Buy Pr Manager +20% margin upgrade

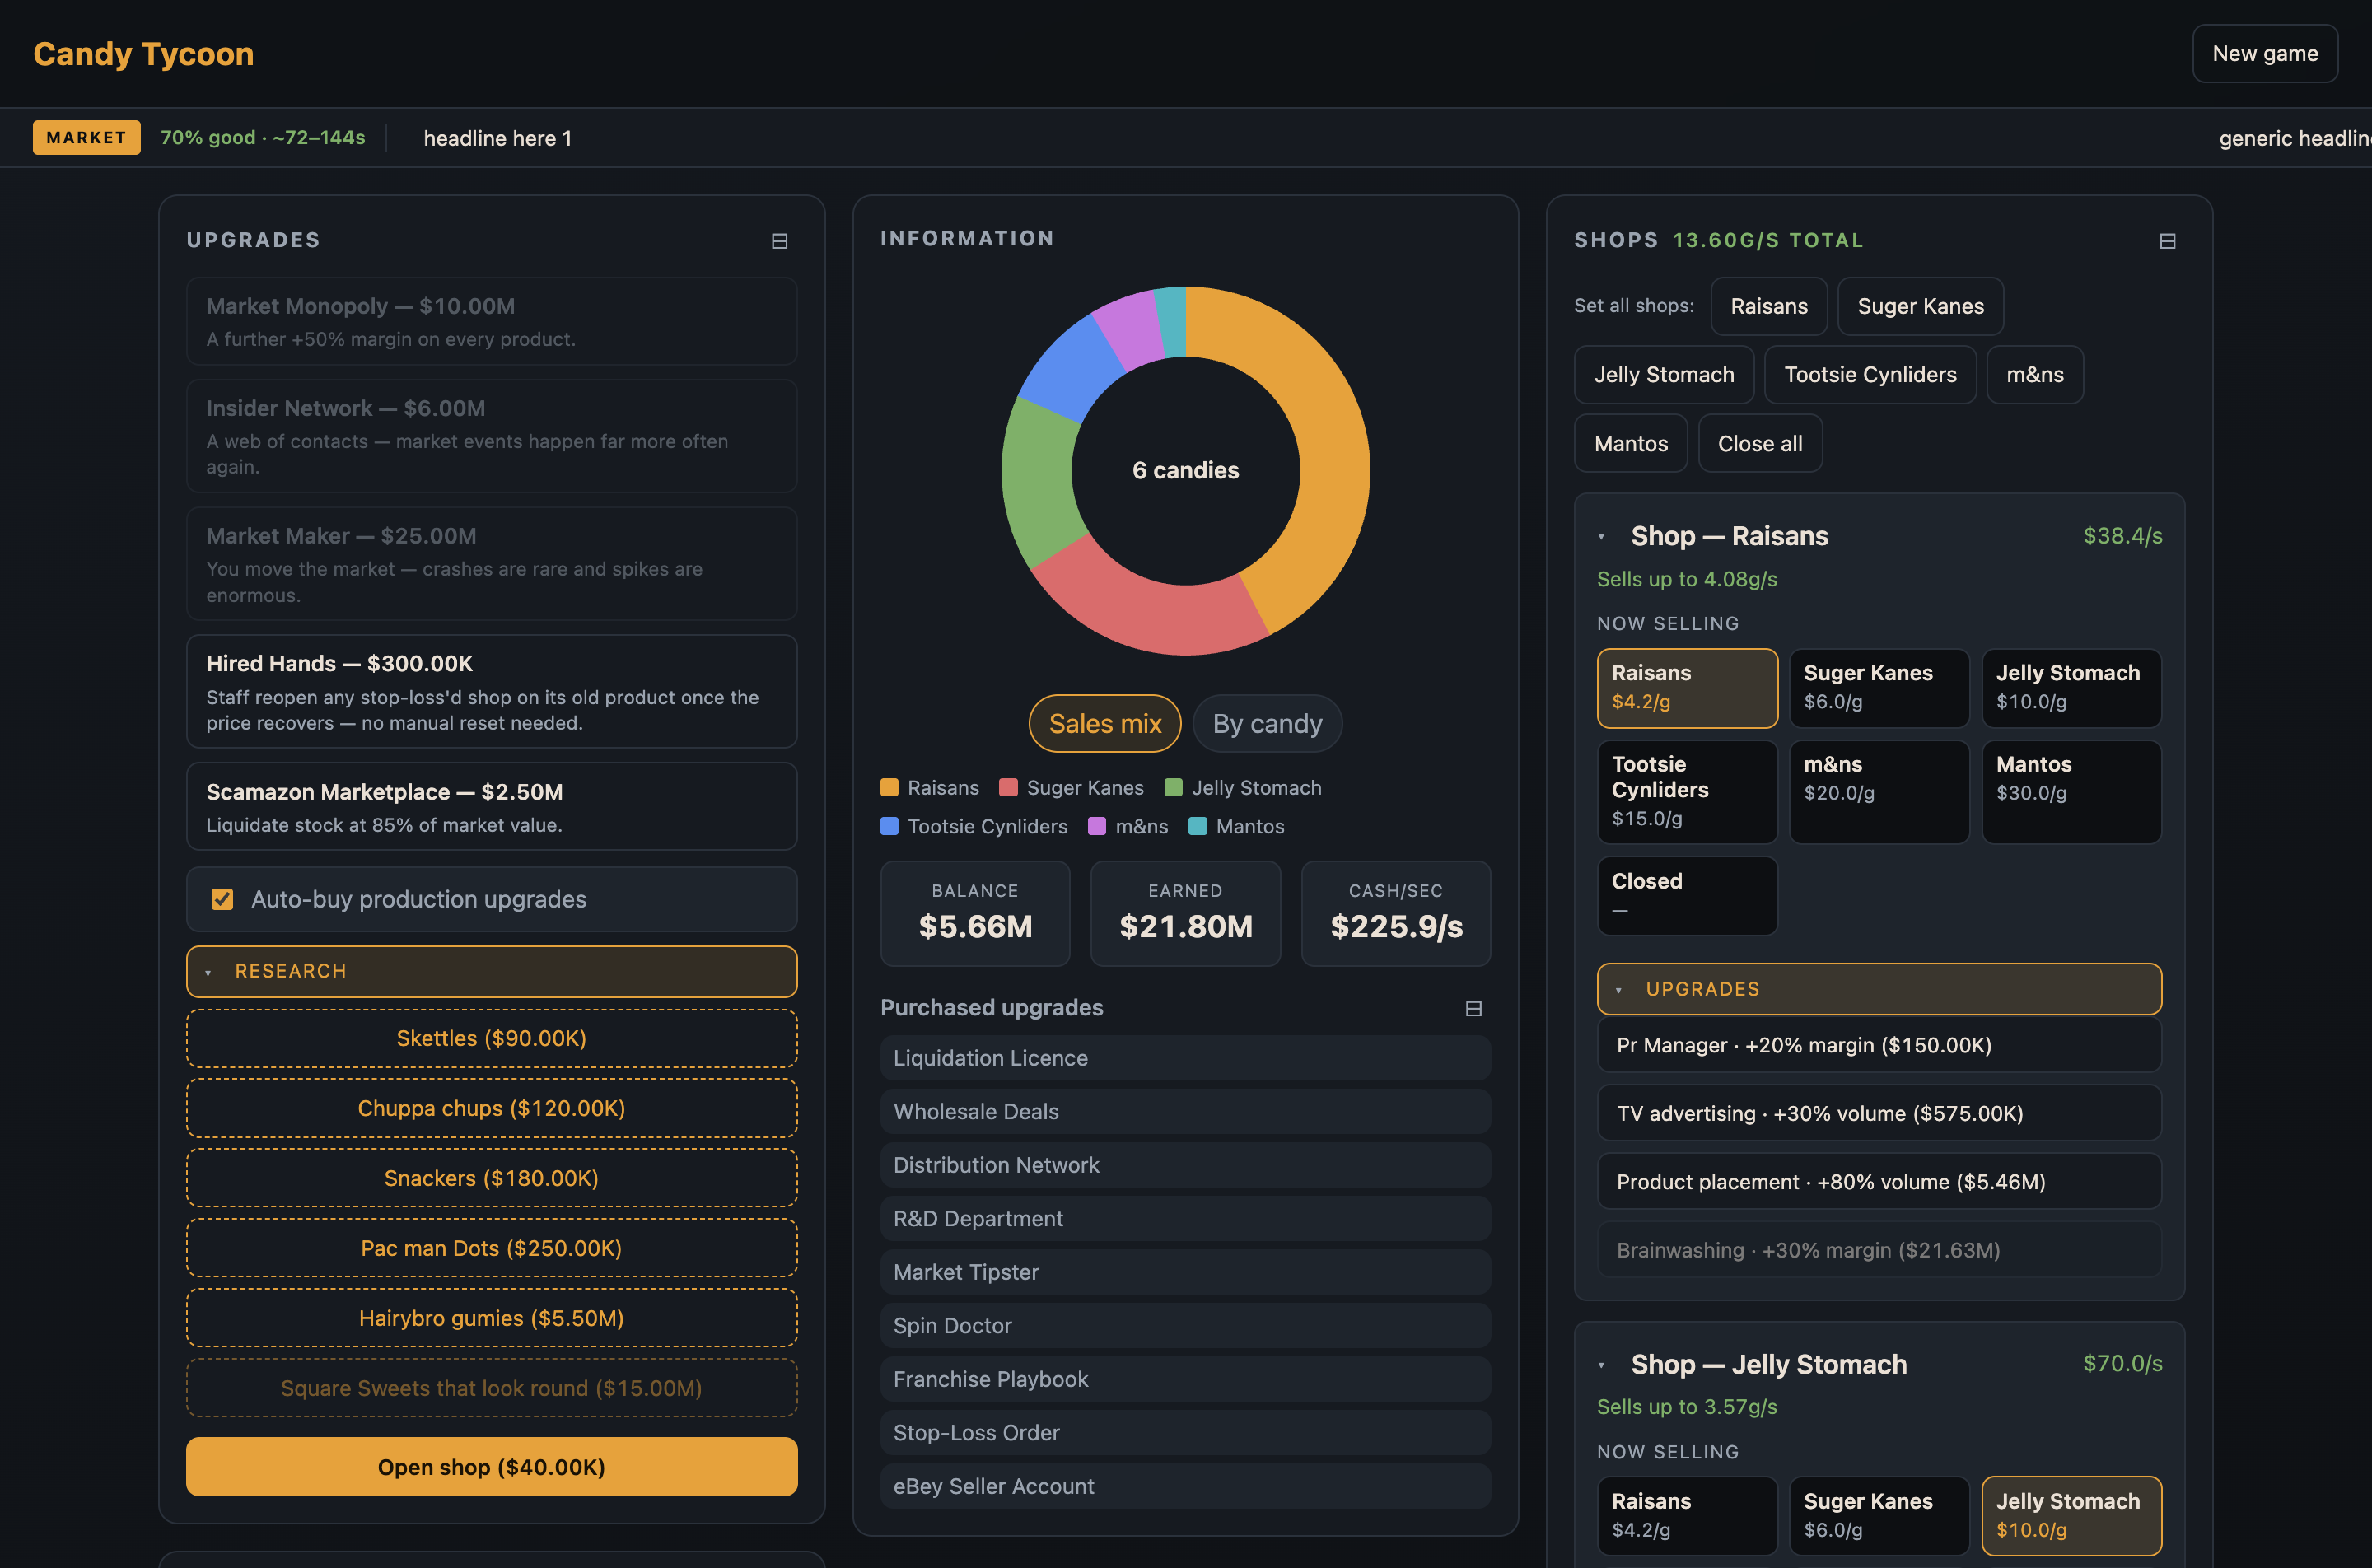[x=1879, y=1045]
